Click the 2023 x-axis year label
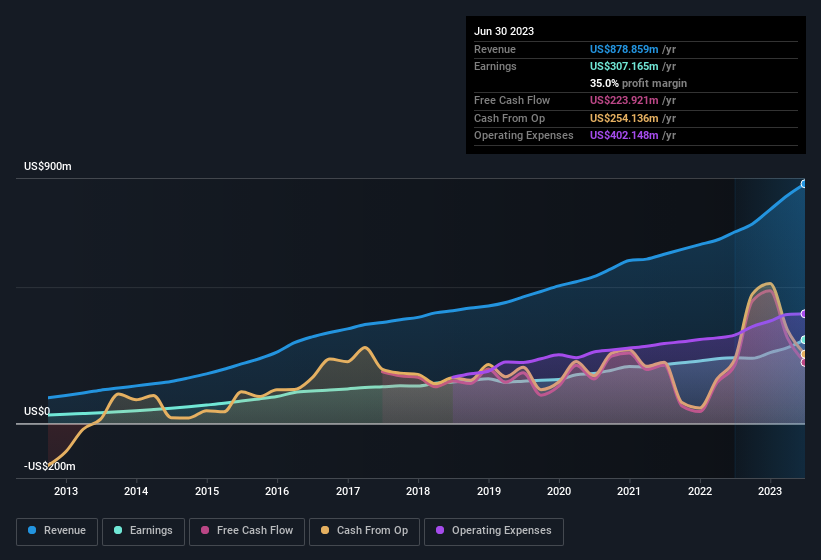 (x=770, y=491)
